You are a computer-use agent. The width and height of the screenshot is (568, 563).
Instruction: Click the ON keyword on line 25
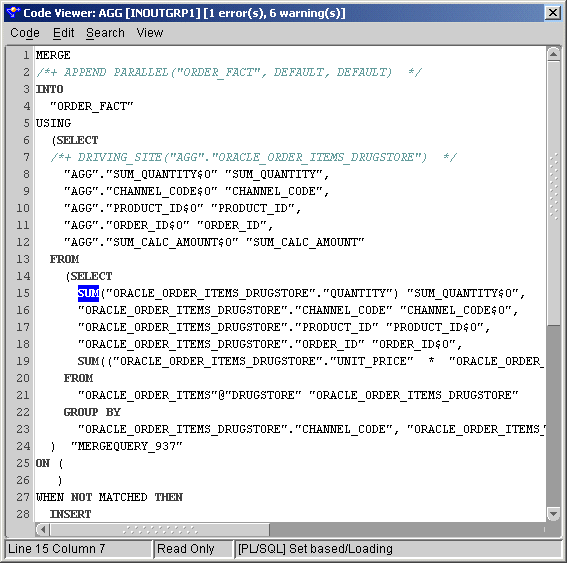[x=42, y=463]
